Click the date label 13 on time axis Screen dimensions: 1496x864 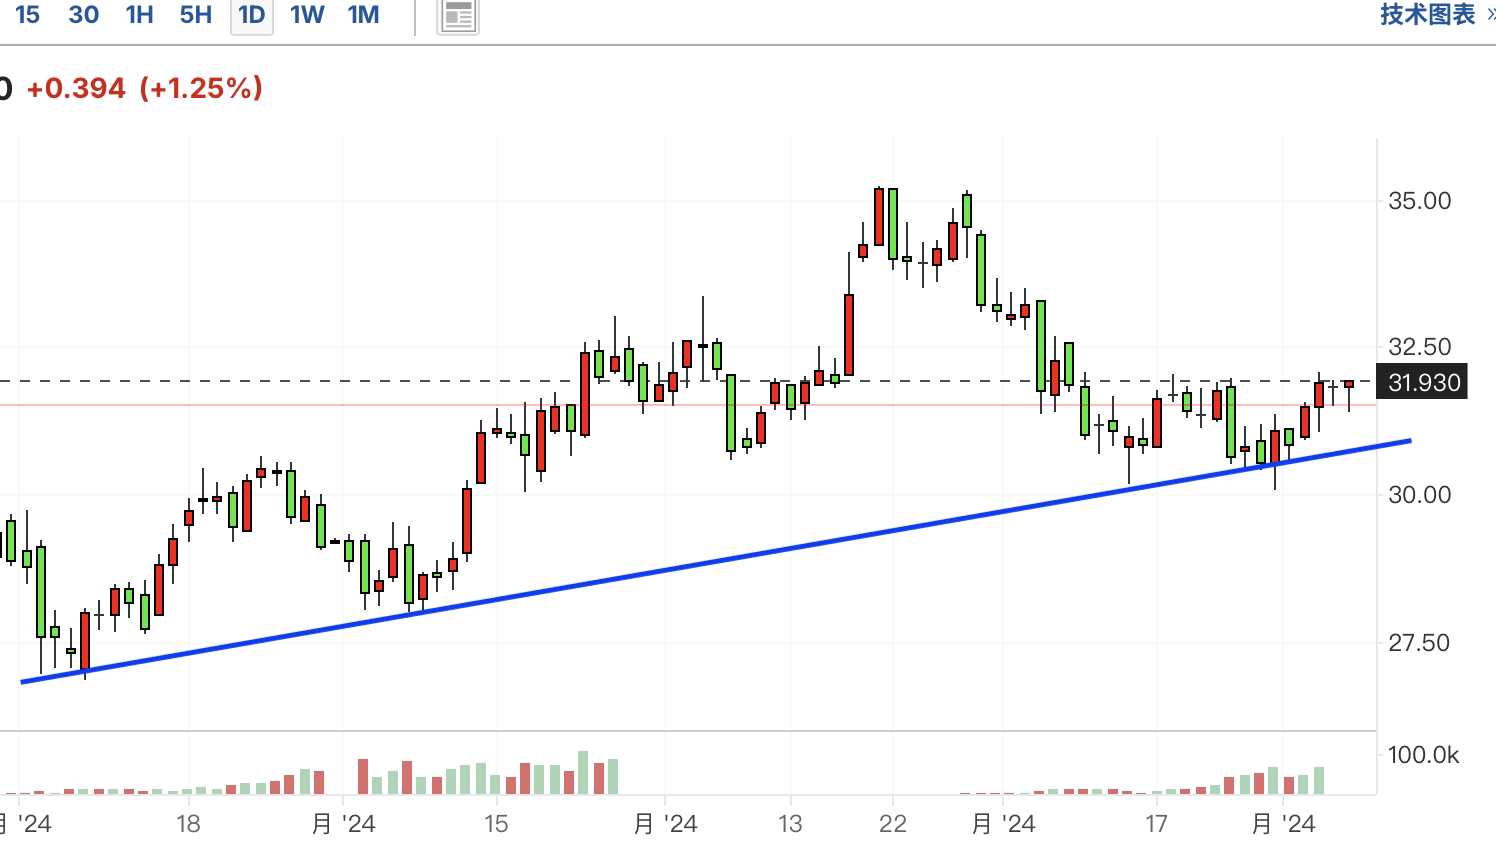790,824
